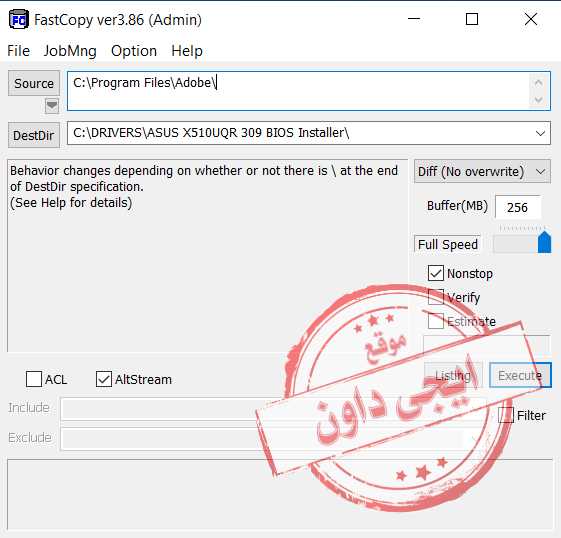Image resolution: width=561 pixels, height=538 pixels.
Task: Enable the Filter checkbox
Action: pyautogui.click(x=506, y=415)
